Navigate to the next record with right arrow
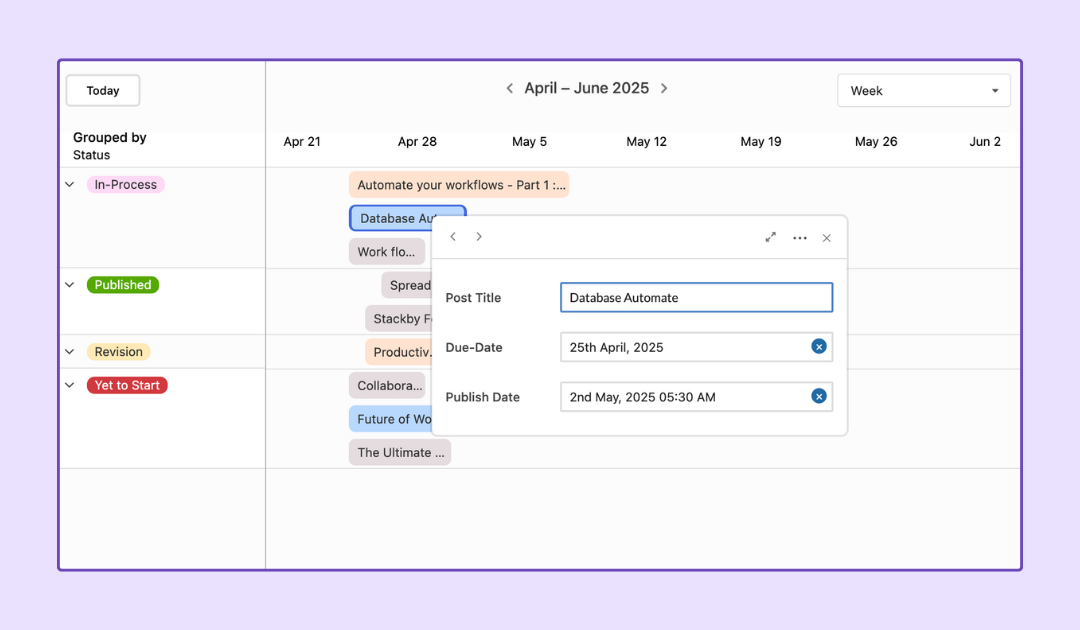 (479, 237)
